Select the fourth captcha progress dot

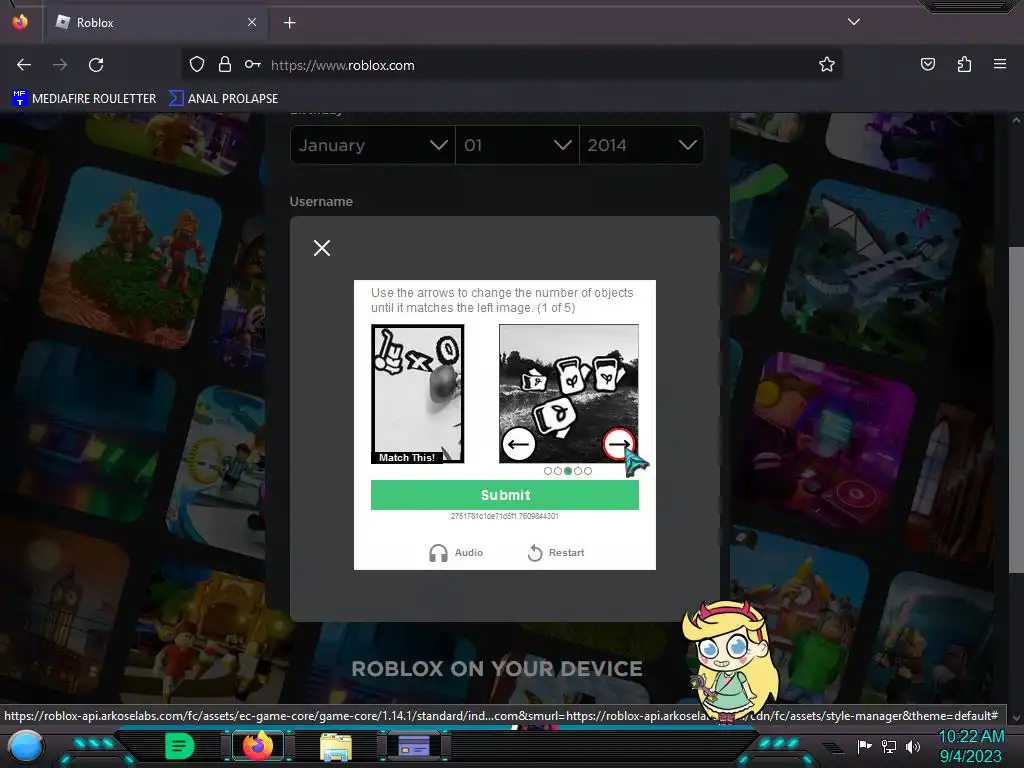coord(578,471)
